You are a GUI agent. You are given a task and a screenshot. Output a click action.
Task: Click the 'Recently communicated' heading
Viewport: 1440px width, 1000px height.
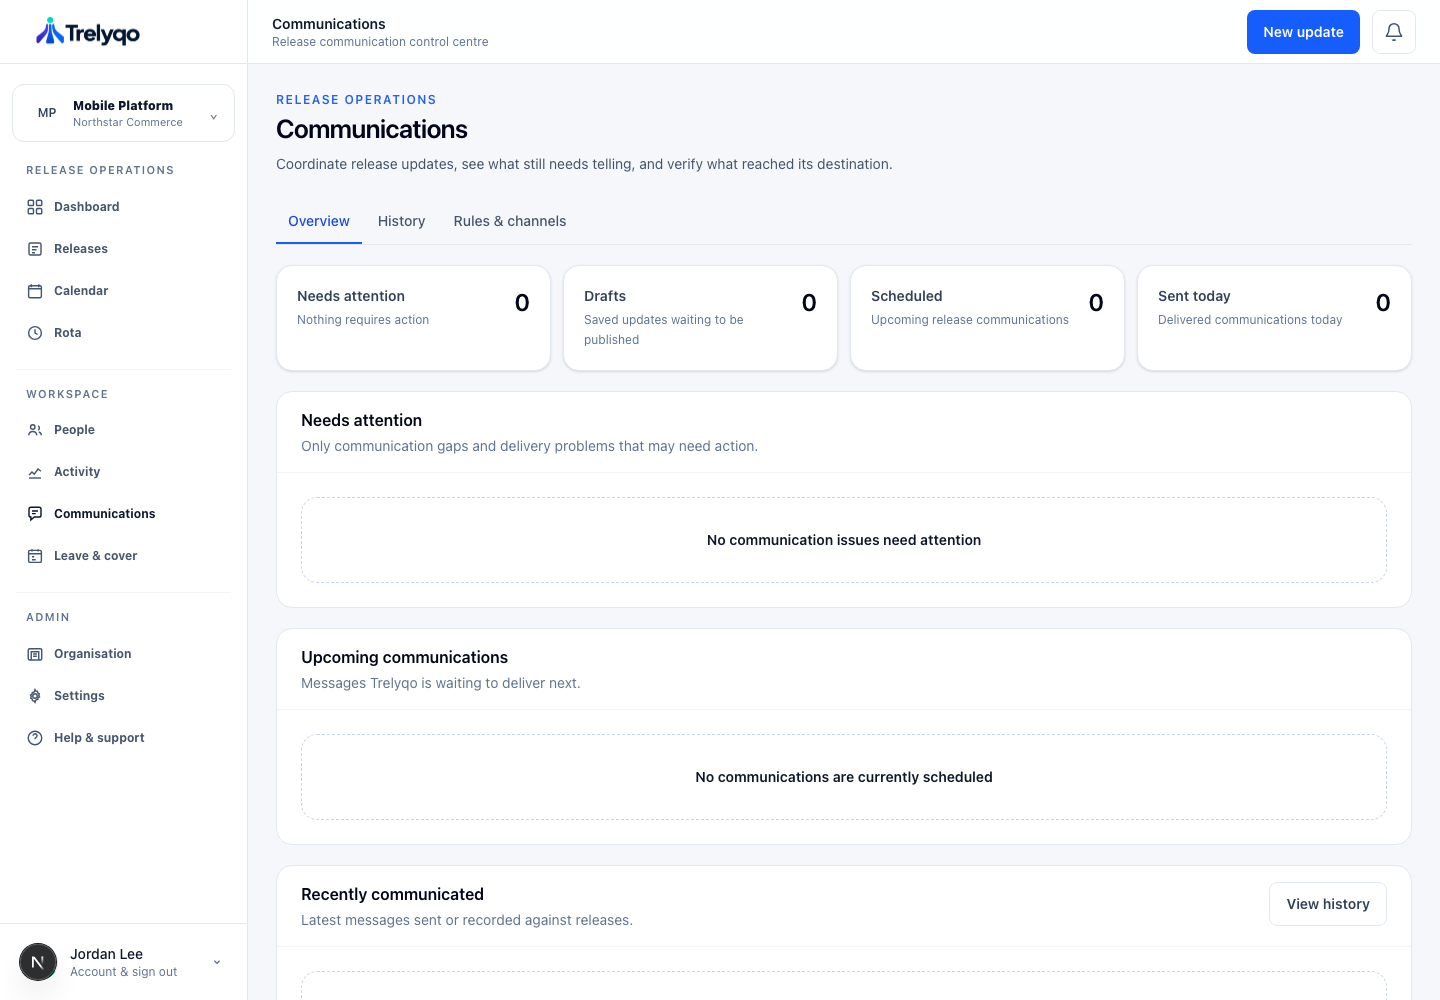[x=392, y=894]
